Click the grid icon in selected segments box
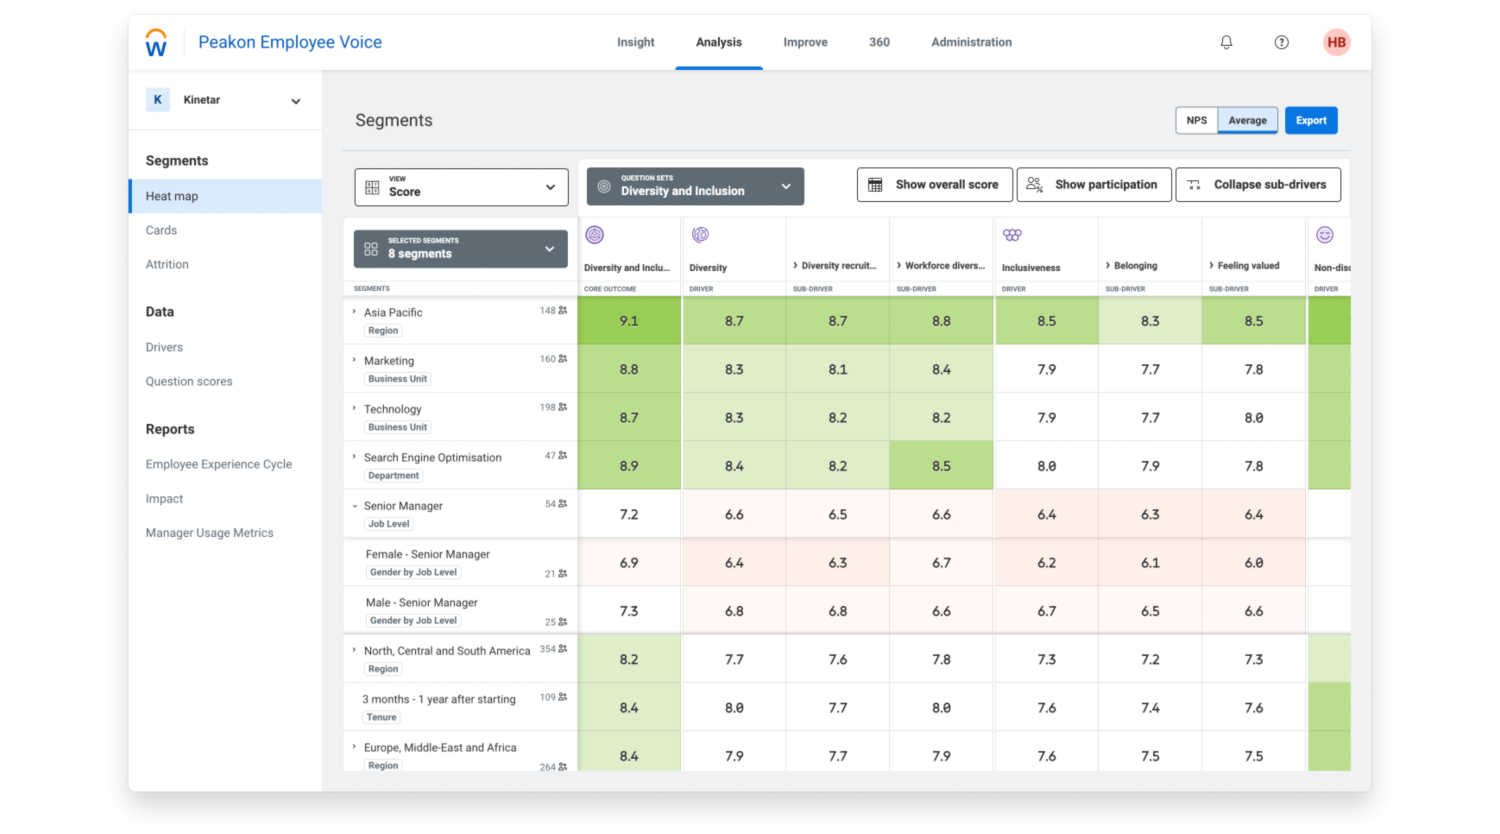Viewport: 1500px width, 834px height. click(371, 249)
